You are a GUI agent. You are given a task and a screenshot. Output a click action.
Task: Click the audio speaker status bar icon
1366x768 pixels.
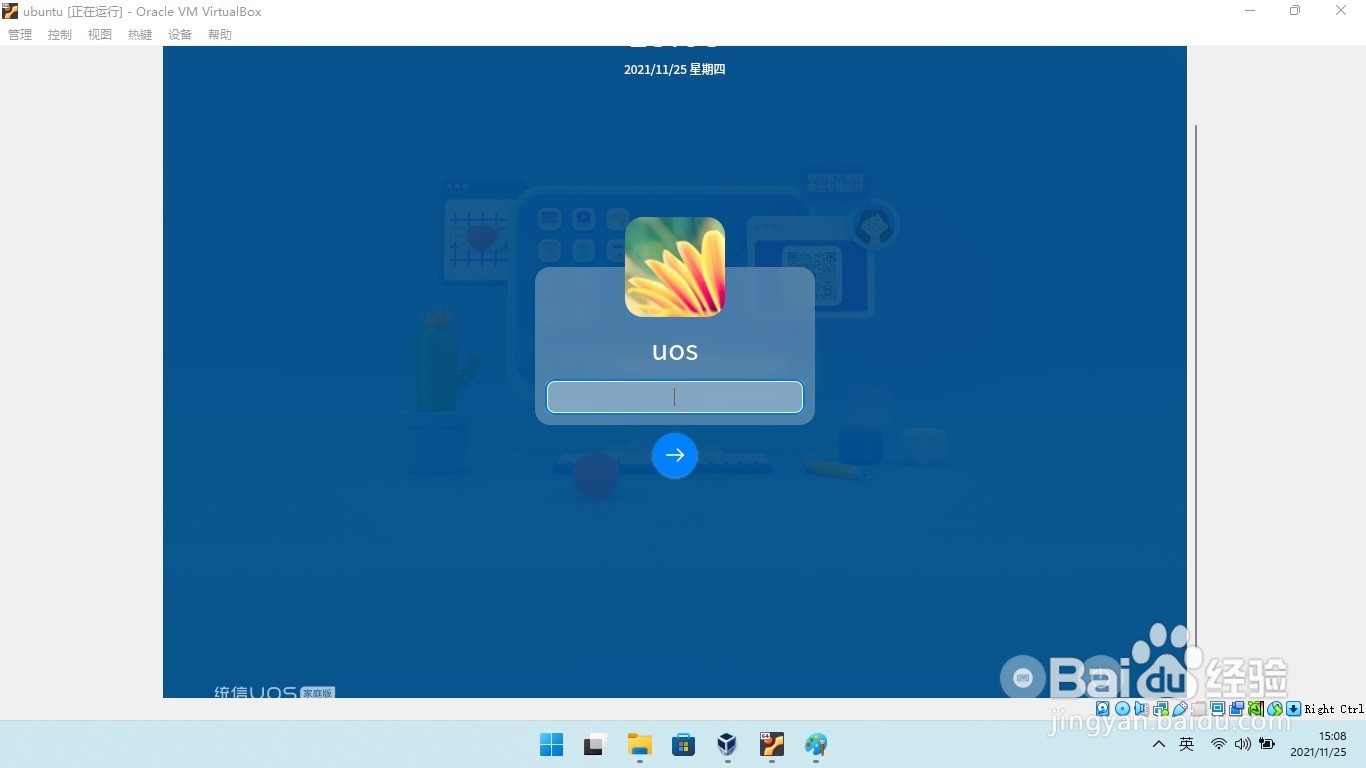point(1140,708)
